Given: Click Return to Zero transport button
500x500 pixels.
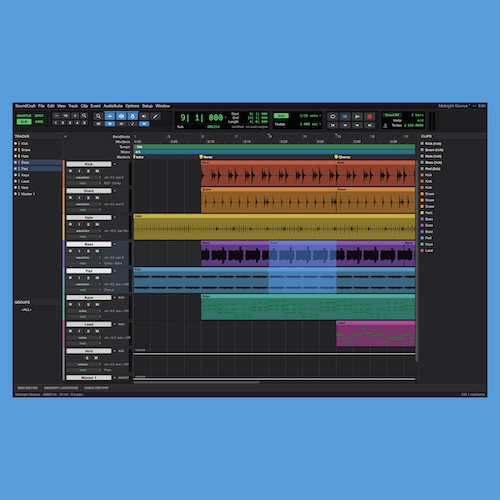Looking at the screenshot, I should coord(332,125).
